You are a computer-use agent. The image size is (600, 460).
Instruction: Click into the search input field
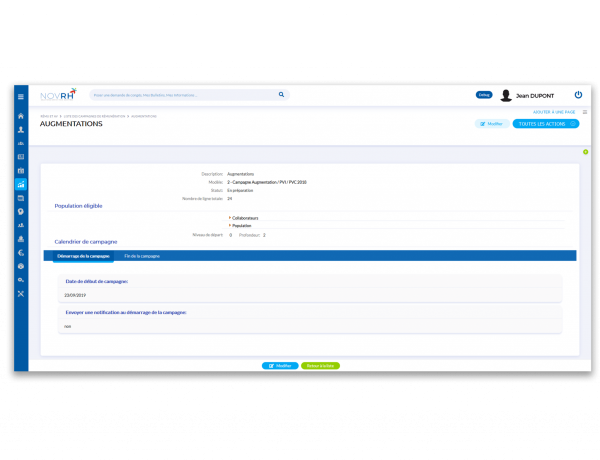tap(180, 95)
